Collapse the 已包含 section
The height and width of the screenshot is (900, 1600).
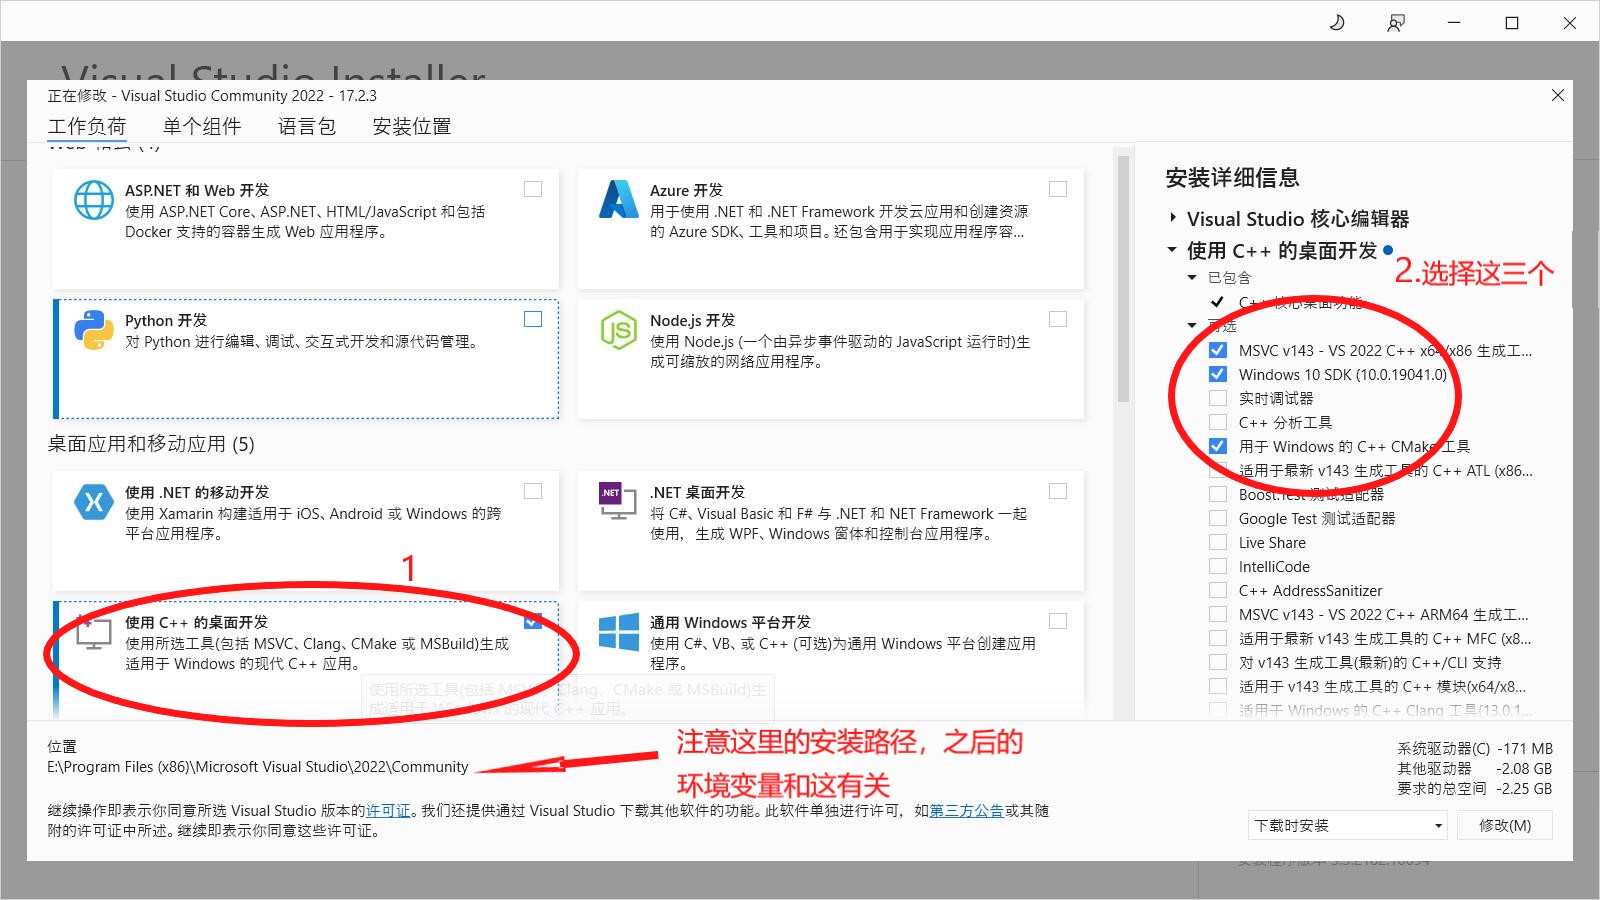(1192, 277)
